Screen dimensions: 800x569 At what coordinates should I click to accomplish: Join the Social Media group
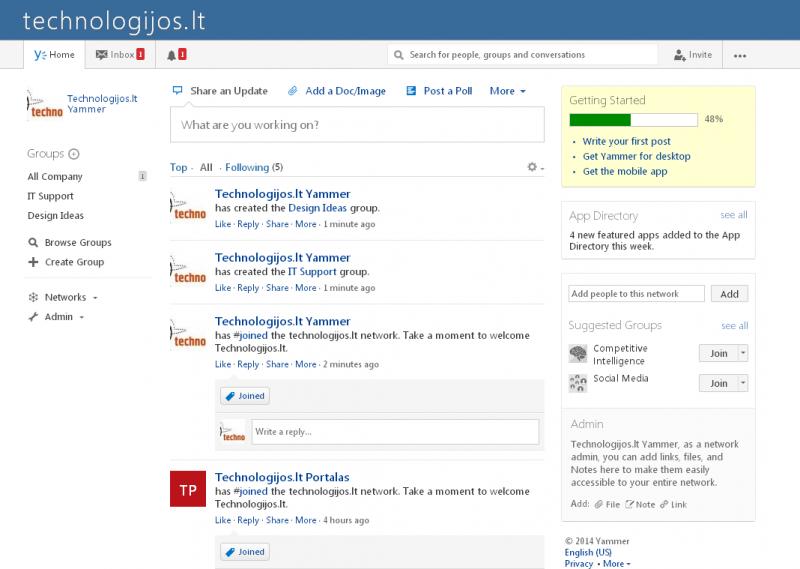[719, 383]
